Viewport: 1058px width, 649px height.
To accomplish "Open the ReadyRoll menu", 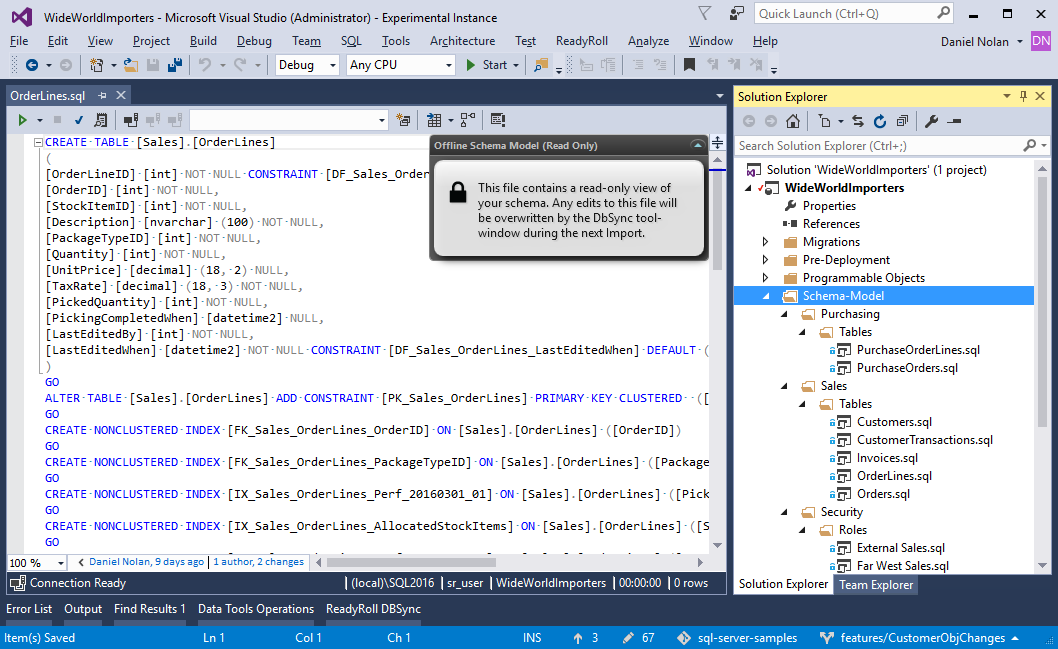I will pyautogui.click(x=581, y=41).
